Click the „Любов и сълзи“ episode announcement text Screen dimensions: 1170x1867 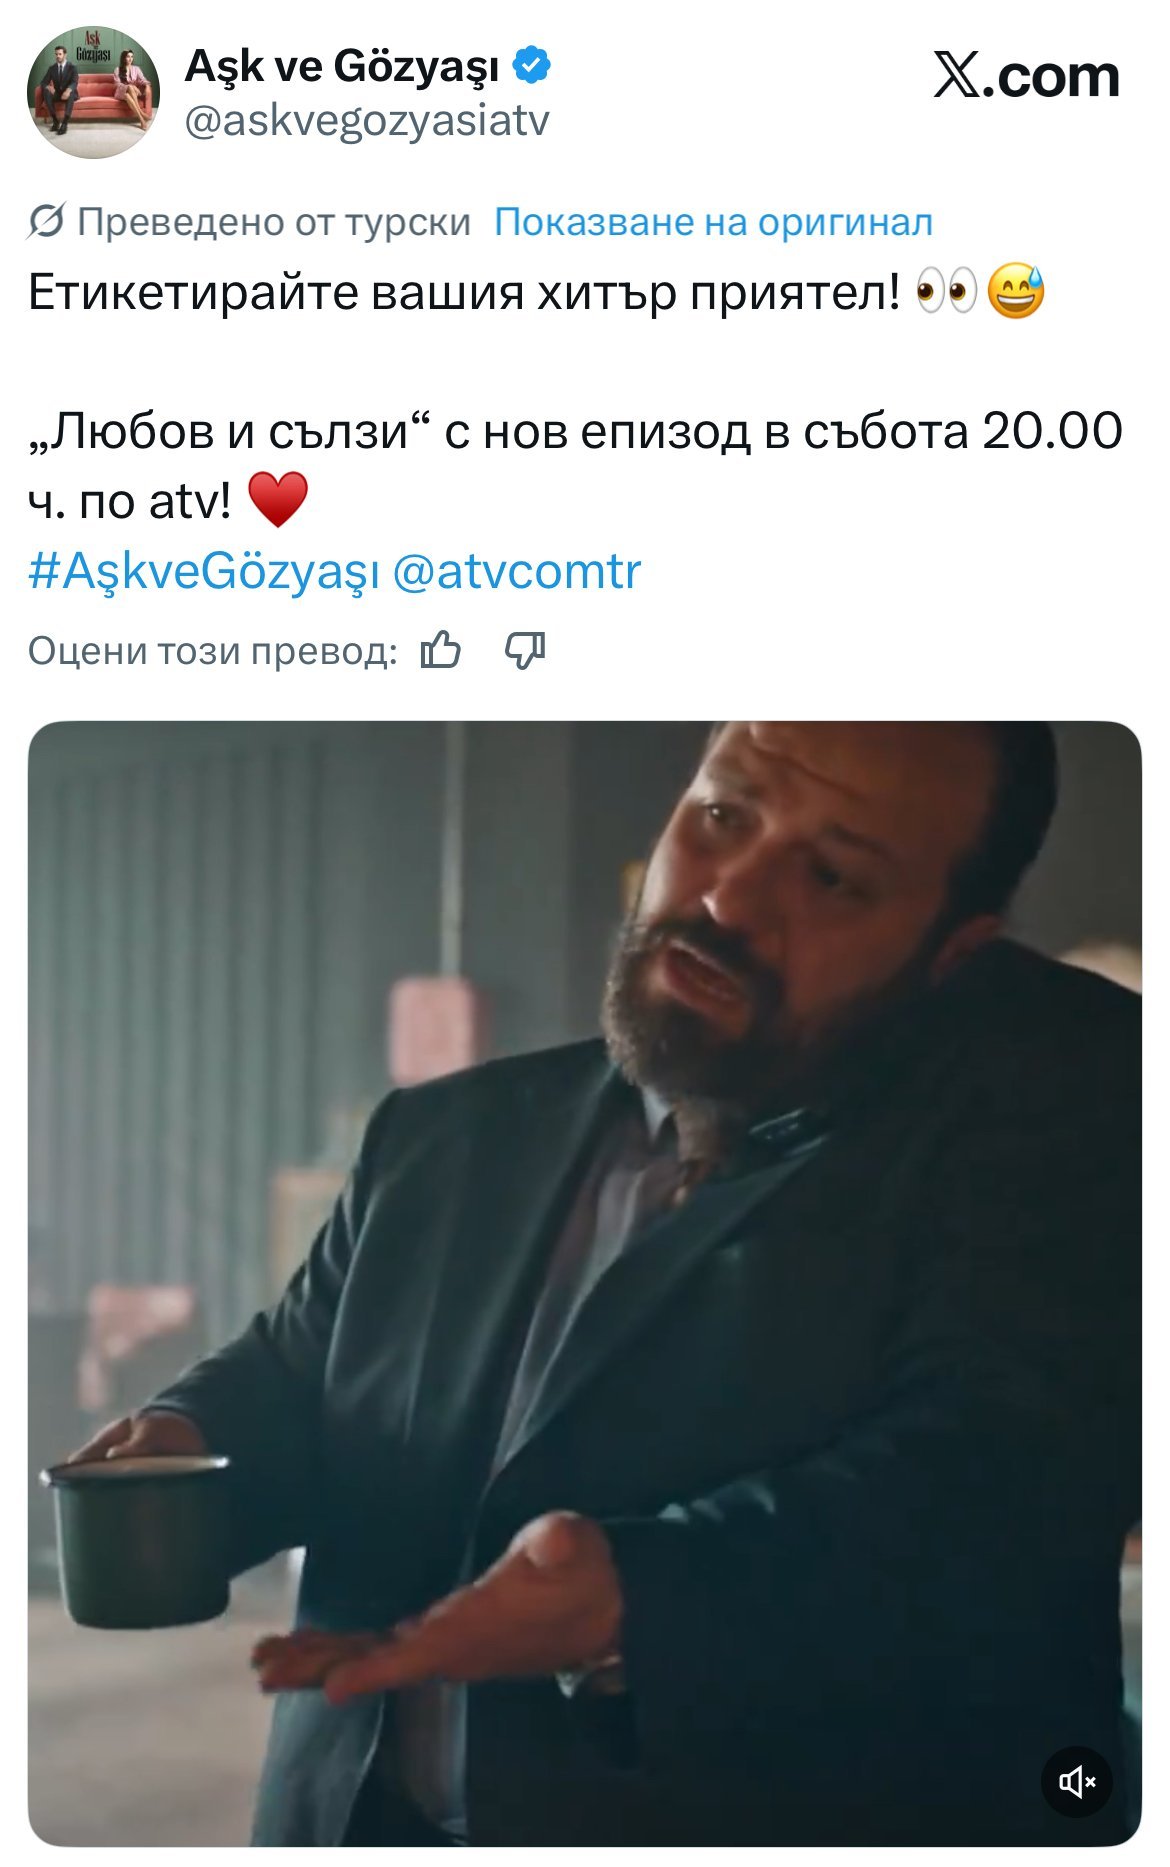pyautogui.click(x=575, y=465)
